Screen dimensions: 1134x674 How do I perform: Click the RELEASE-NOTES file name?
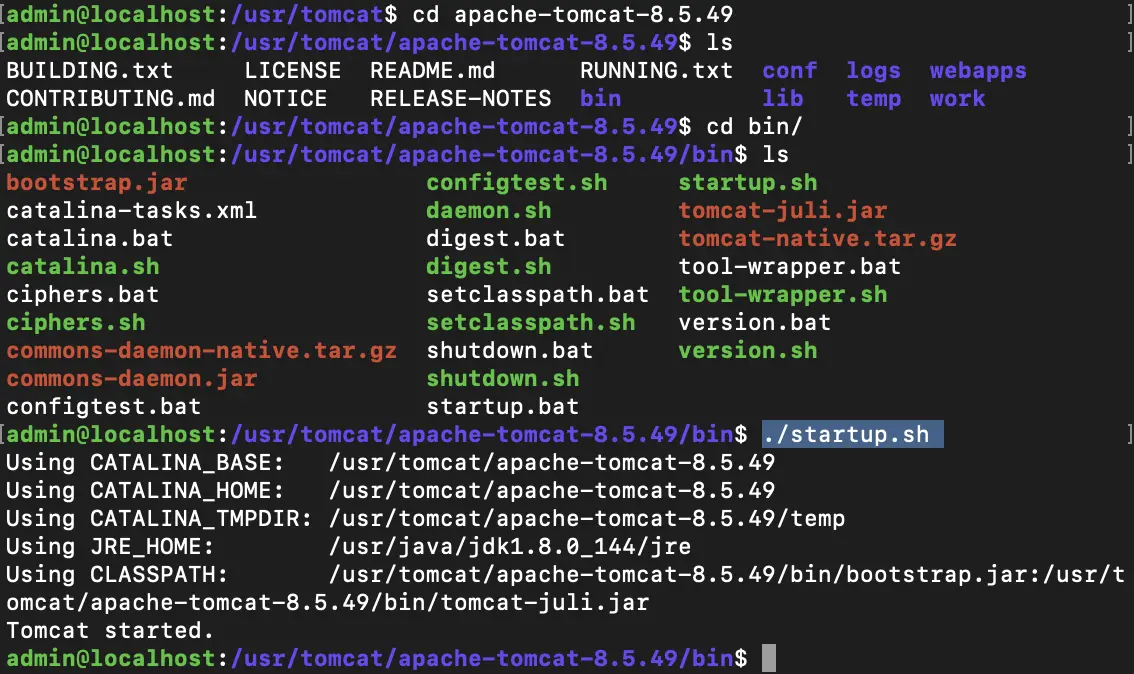pyautogui.click(x=461, y=98)
